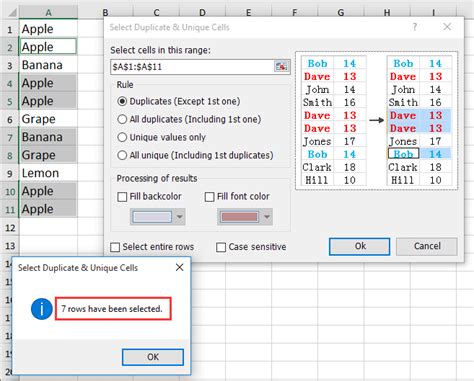Image resolution: width=474 pixels, height=381 pixels.
Task: Click the select-all corner of the spreadsheet
Action: 12,12
